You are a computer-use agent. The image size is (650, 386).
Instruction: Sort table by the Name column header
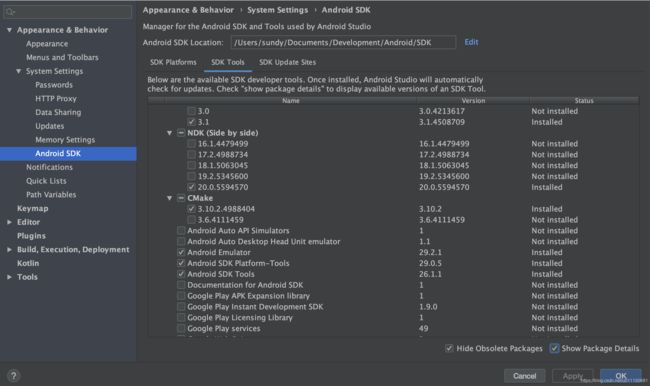[x=291, y=101]
